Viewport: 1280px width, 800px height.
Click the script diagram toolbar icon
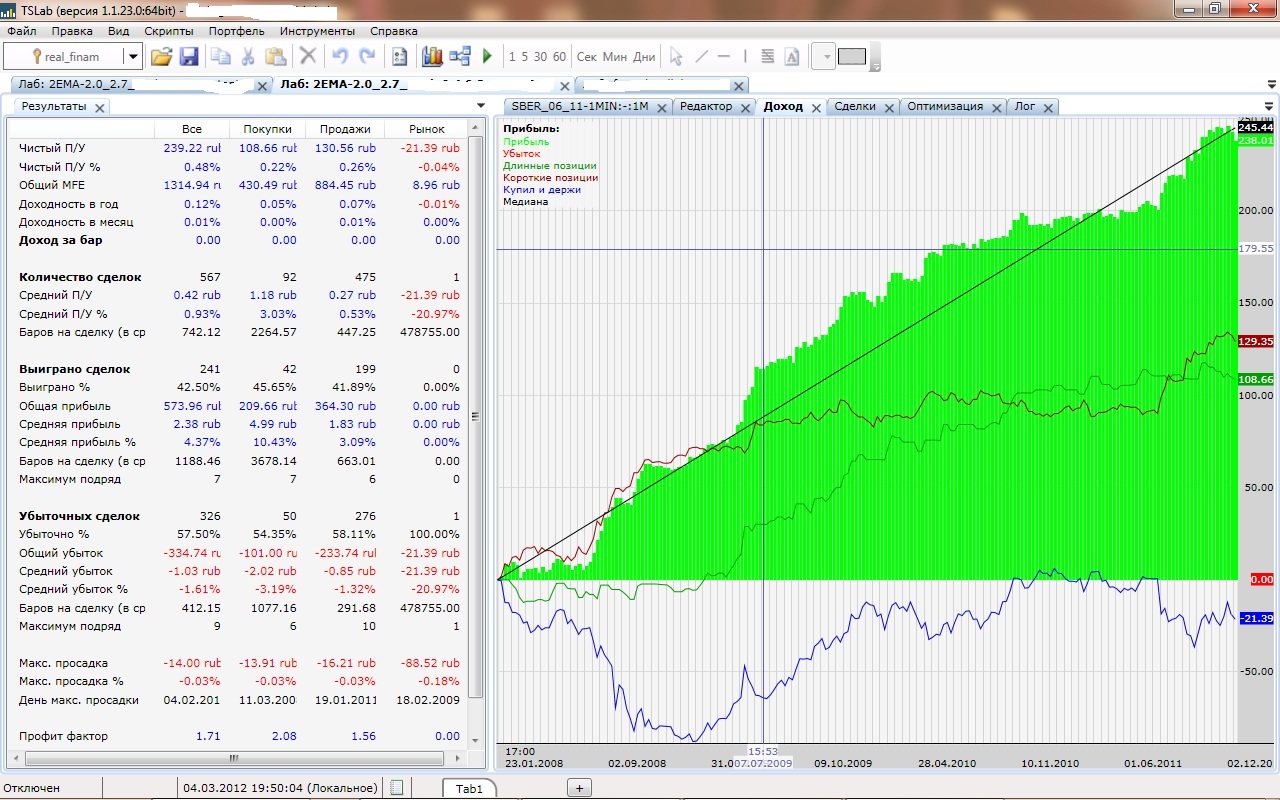pos(460,57)
